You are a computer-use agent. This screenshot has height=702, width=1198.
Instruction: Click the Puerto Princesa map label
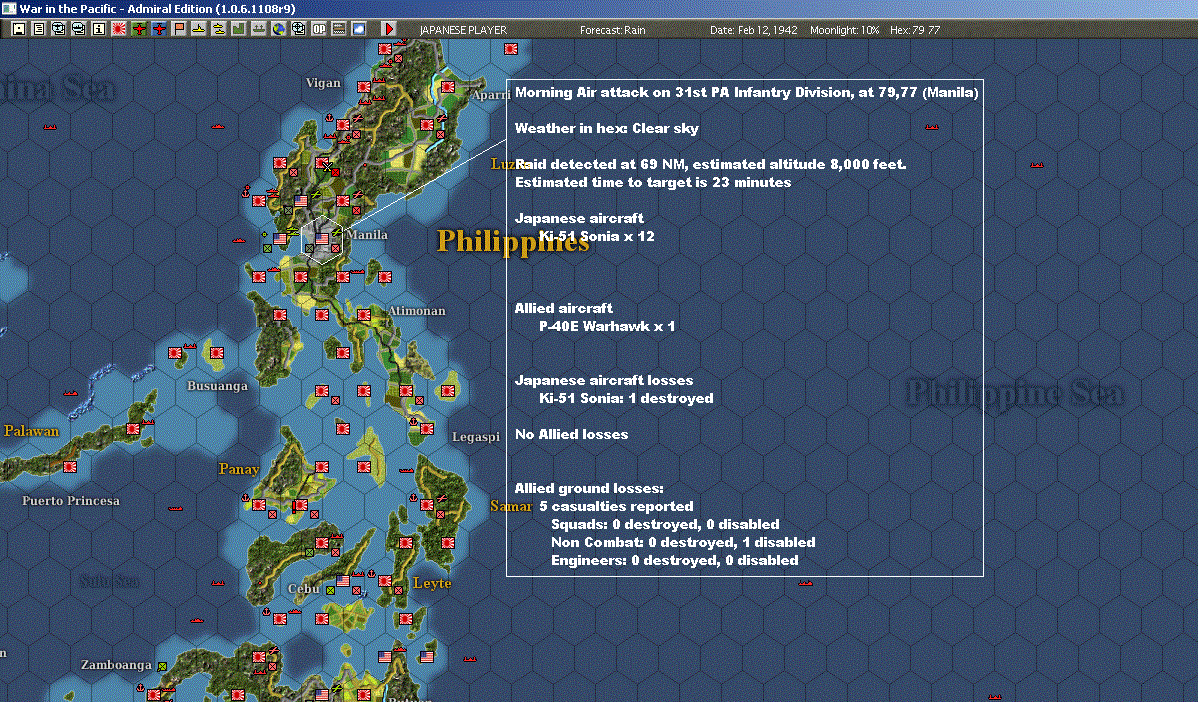[70, 500]
